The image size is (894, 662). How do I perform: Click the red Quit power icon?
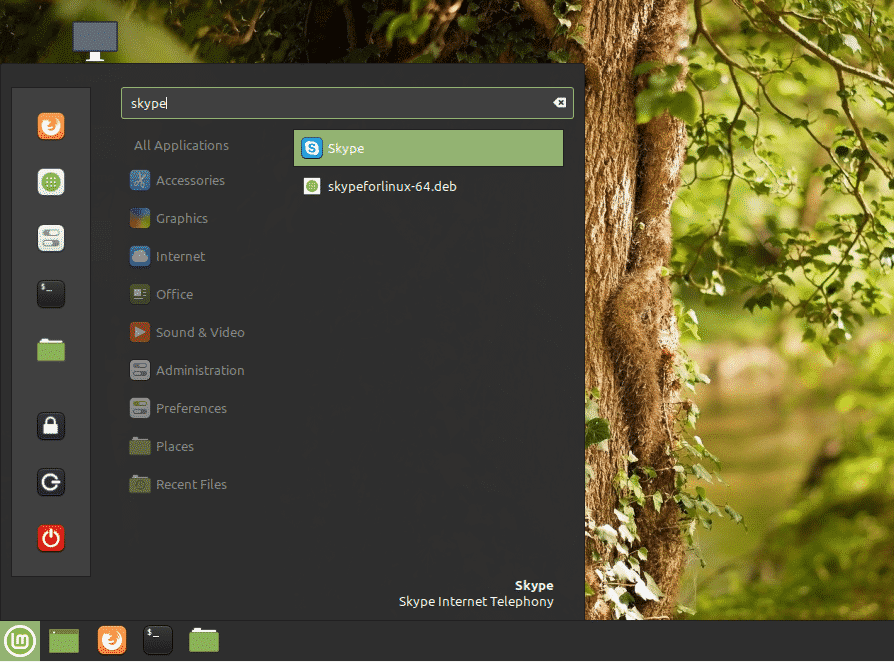coord(51,538)
